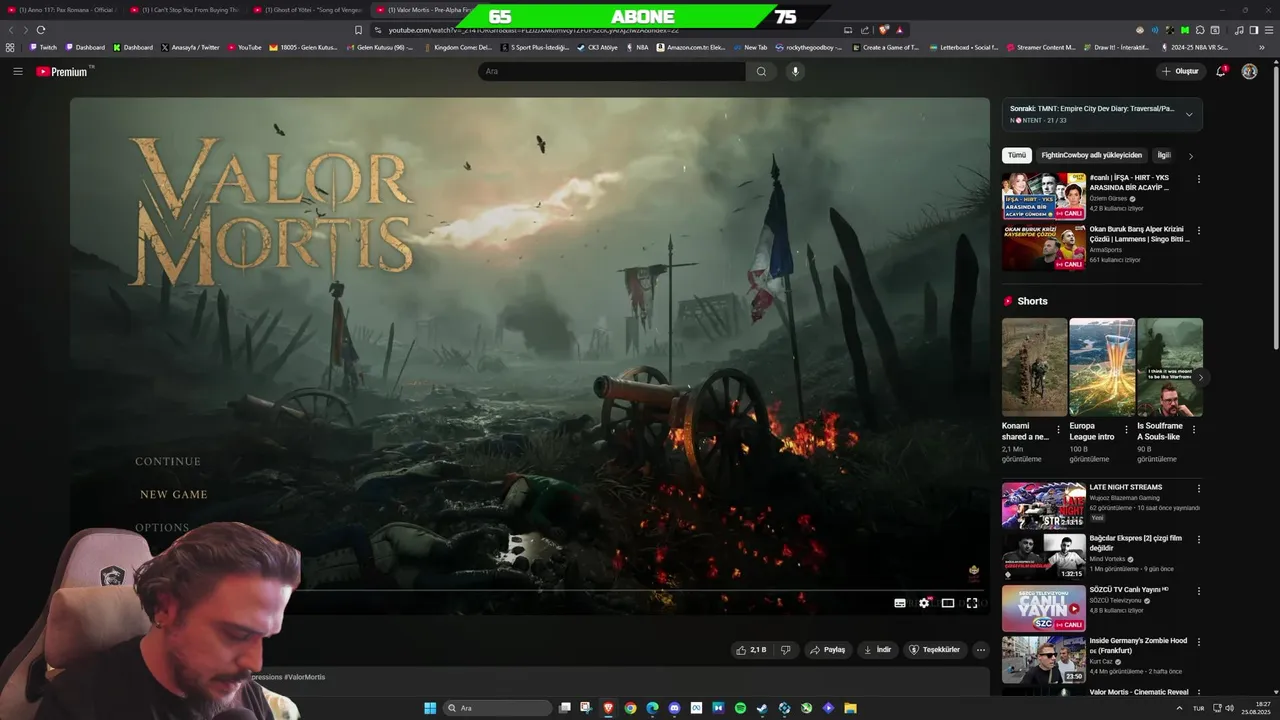Open Spotify from the taskbar
The height and width of the screenshot is (720, 1280).
(x=740, y=708)
